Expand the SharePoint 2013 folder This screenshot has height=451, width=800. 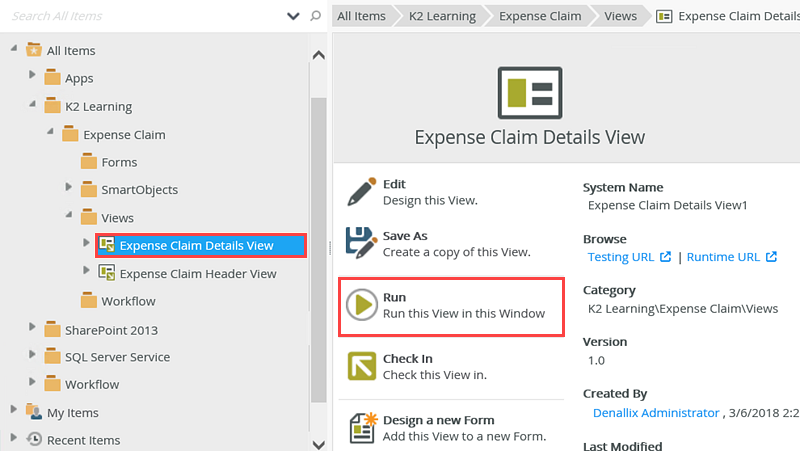[x=32, y=328]
